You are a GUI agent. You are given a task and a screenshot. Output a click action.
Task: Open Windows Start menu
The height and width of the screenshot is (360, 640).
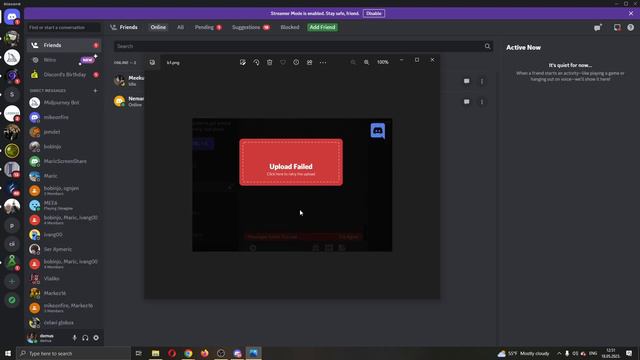point(8,353)
